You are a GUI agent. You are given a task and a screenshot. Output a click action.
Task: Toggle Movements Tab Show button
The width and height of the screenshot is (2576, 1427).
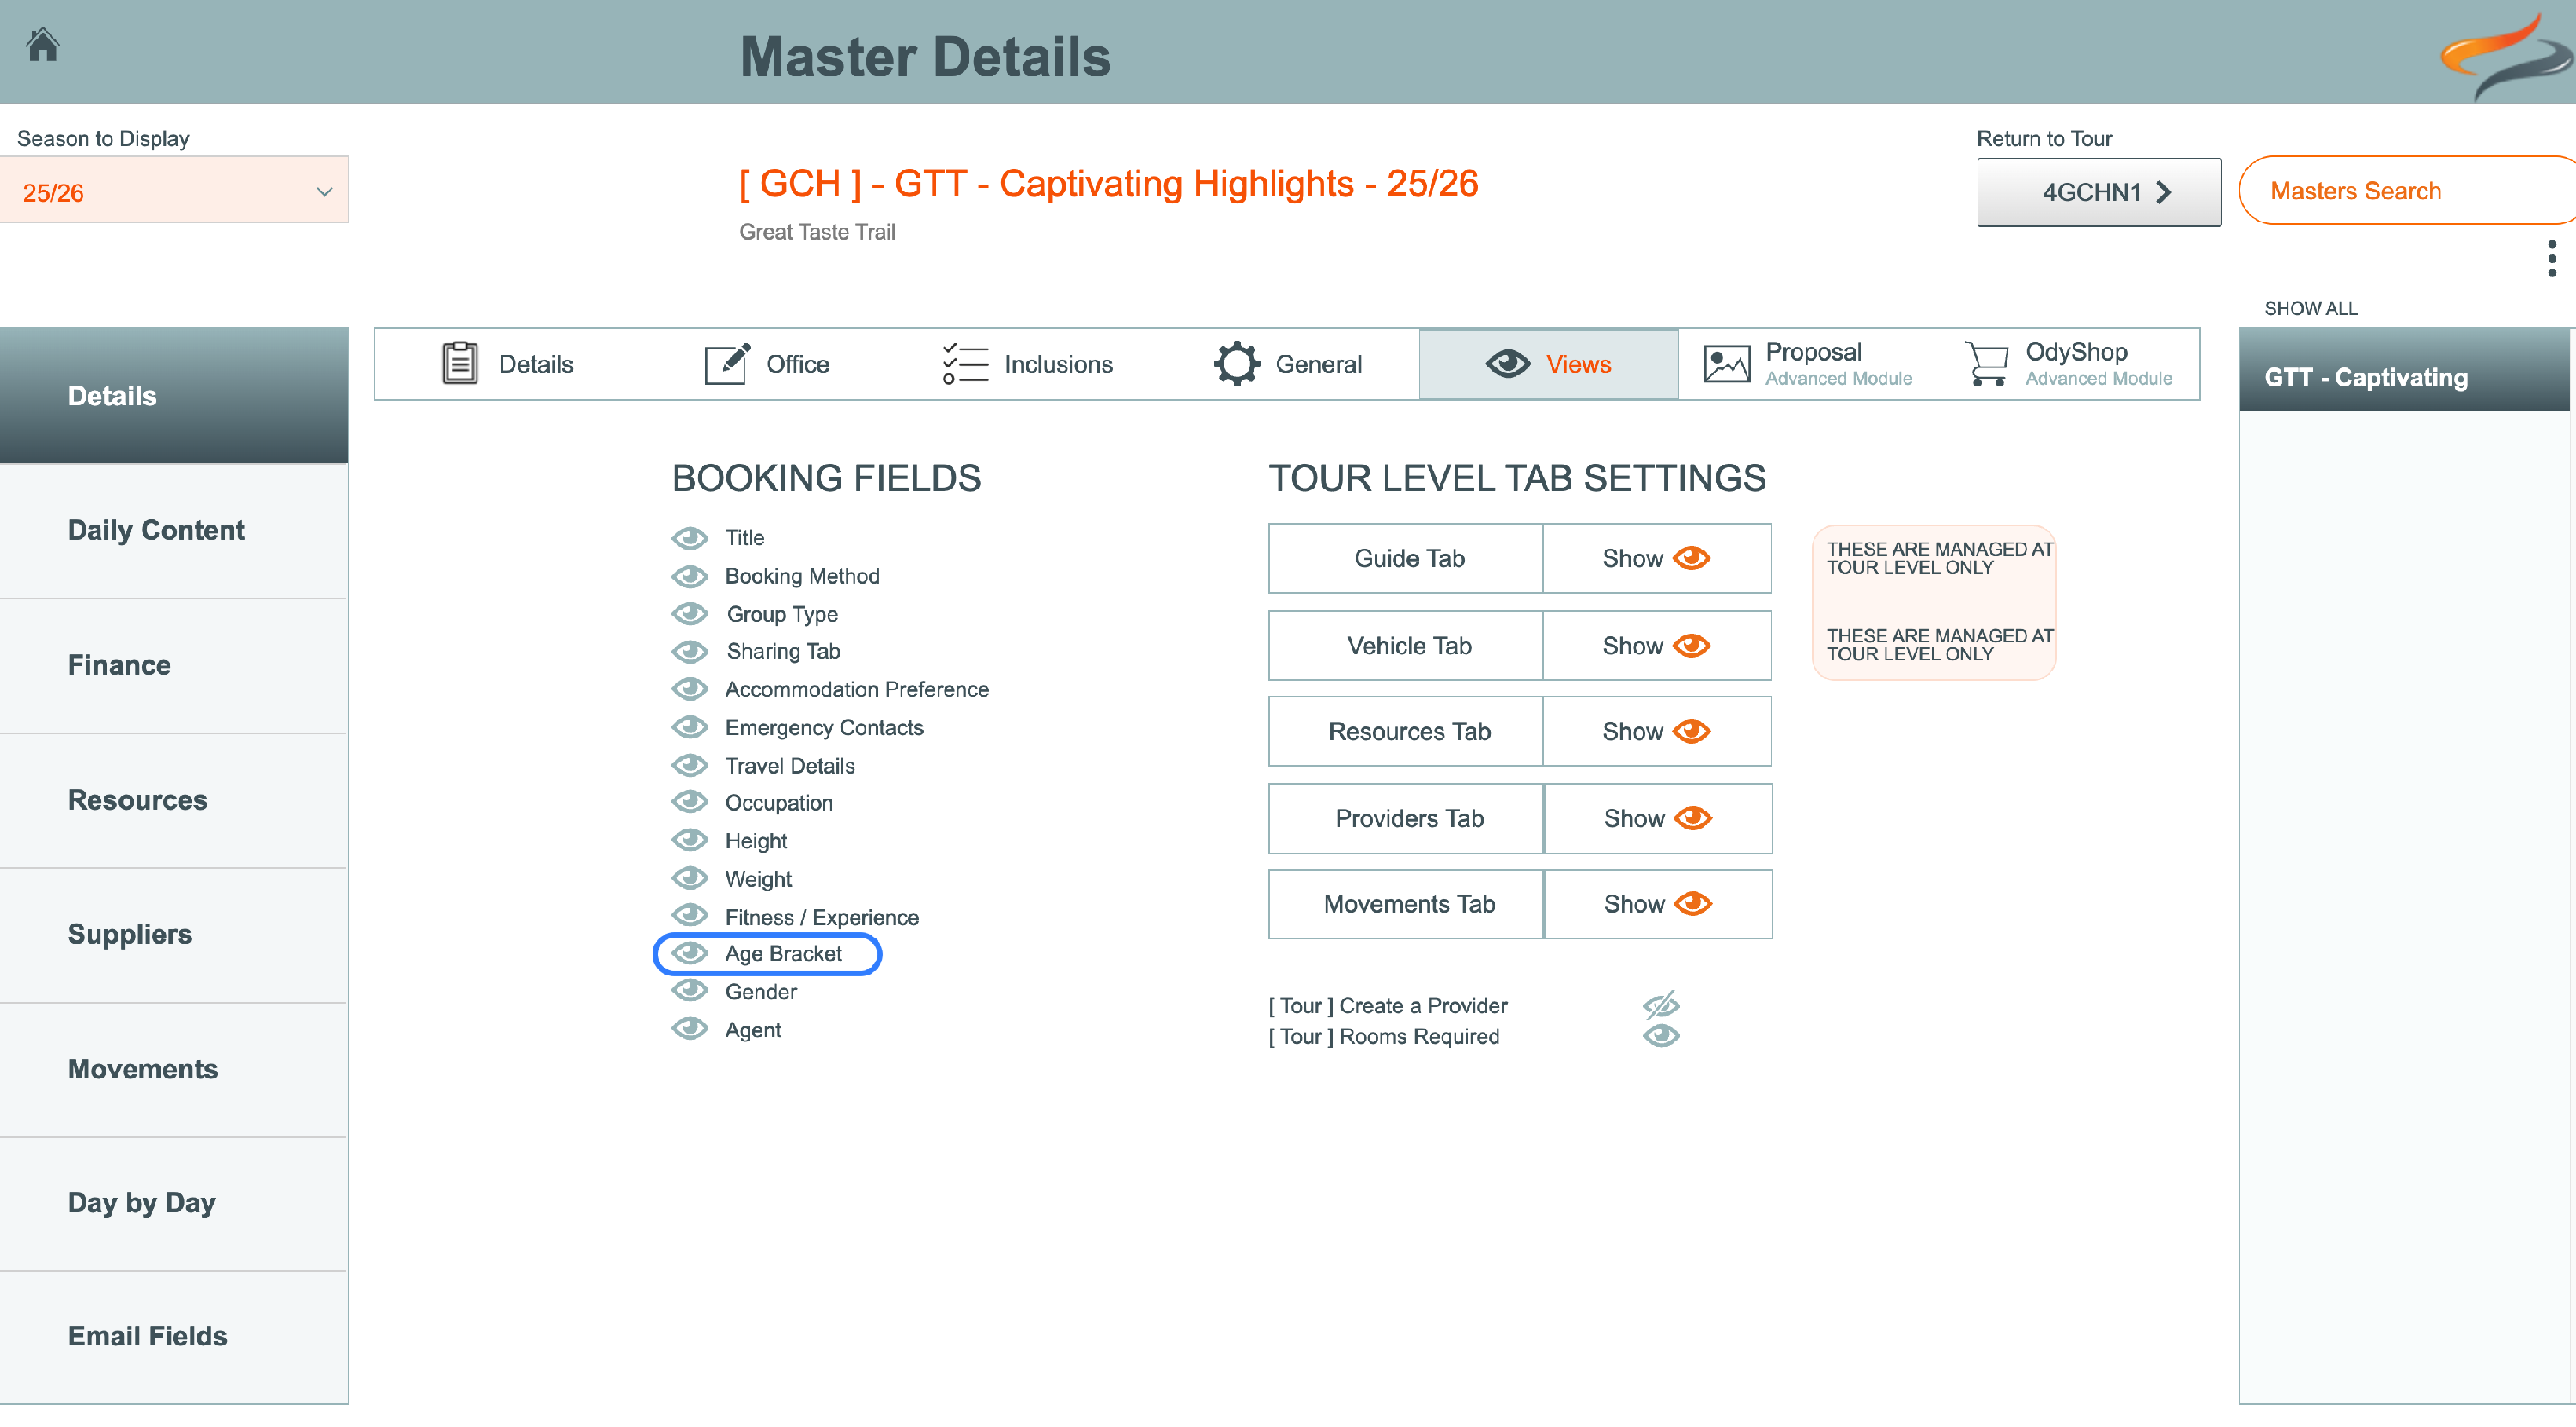point(1657,904)
